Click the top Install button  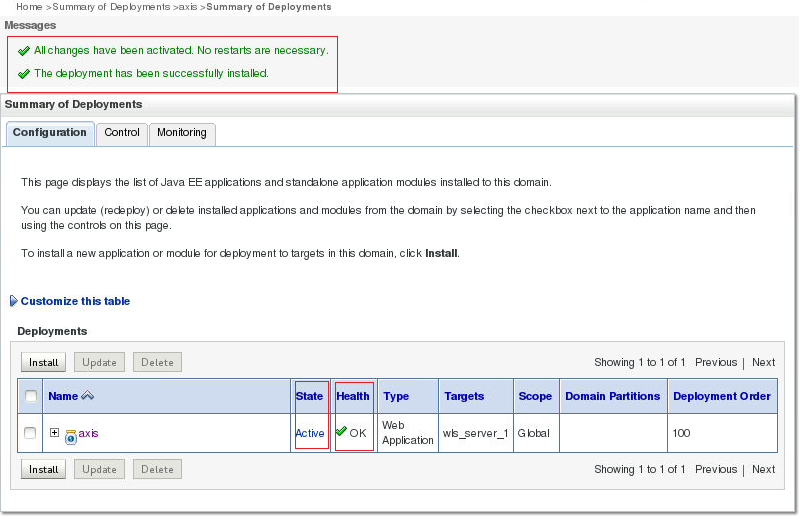(43, 362)
